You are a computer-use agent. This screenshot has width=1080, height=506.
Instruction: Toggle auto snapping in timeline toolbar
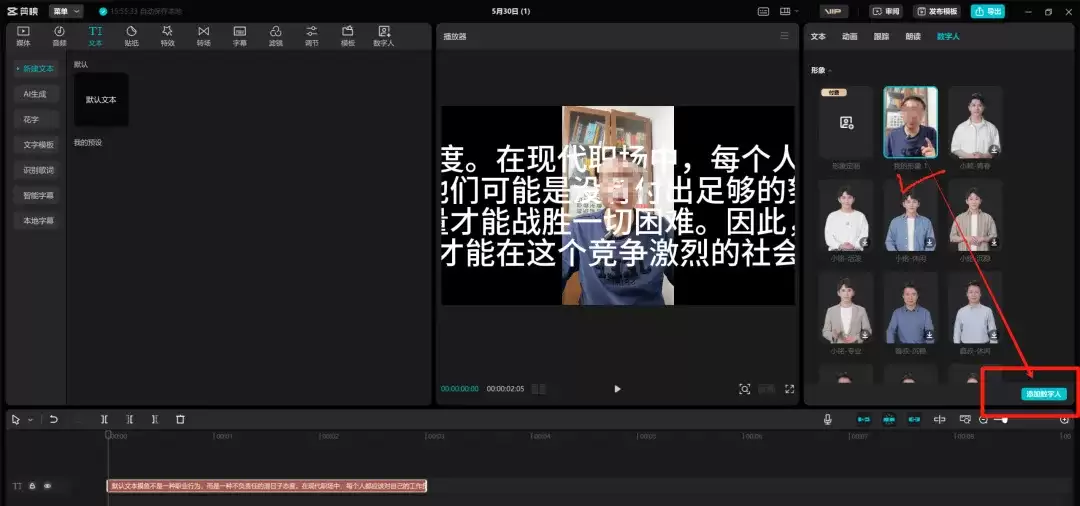tap(889, 419)
